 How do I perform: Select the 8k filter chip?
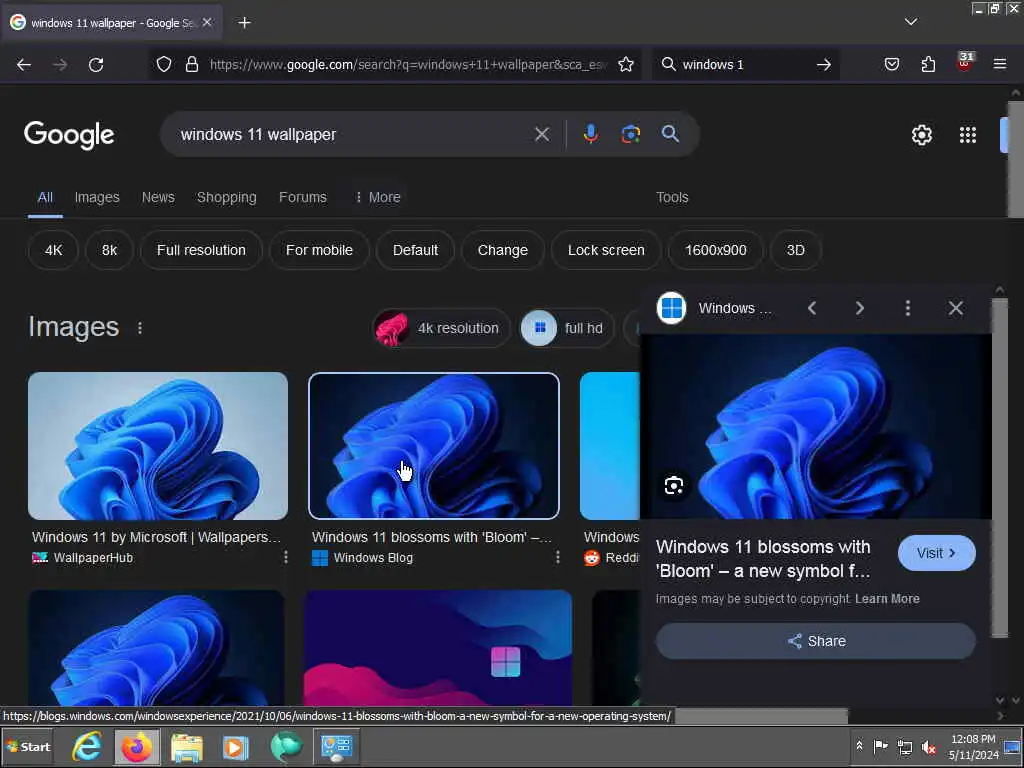tap(110, 250)
